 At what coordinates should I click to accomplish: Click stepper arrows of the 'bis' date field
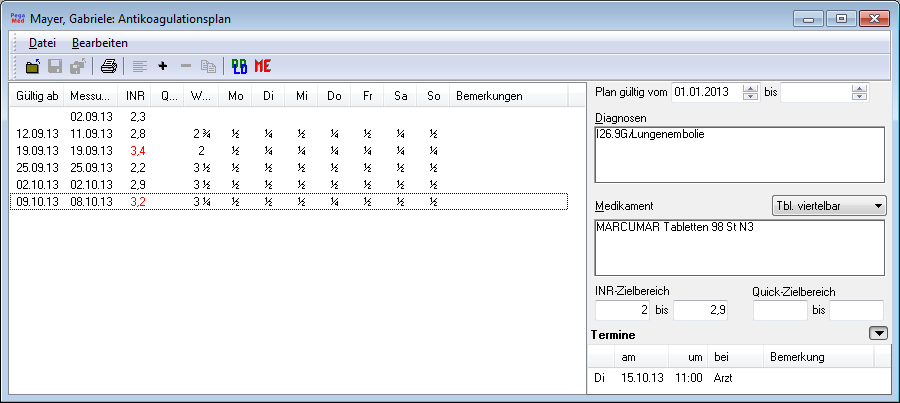[x=858, y=93]
